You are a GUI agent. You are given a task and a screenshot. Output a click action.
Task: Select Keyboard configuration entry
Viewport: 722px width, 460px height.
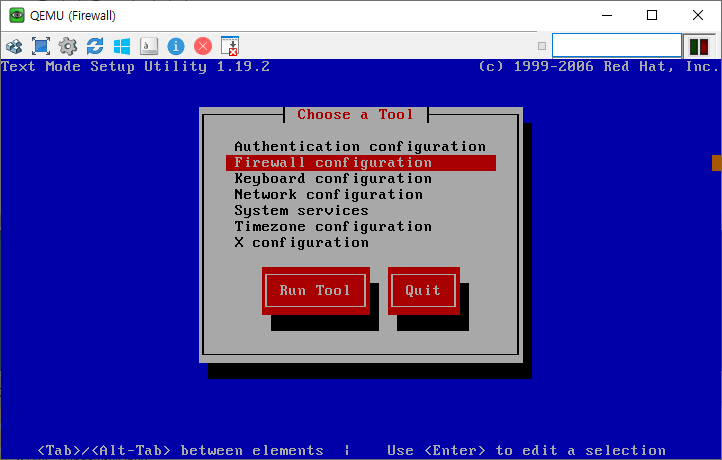361,179
